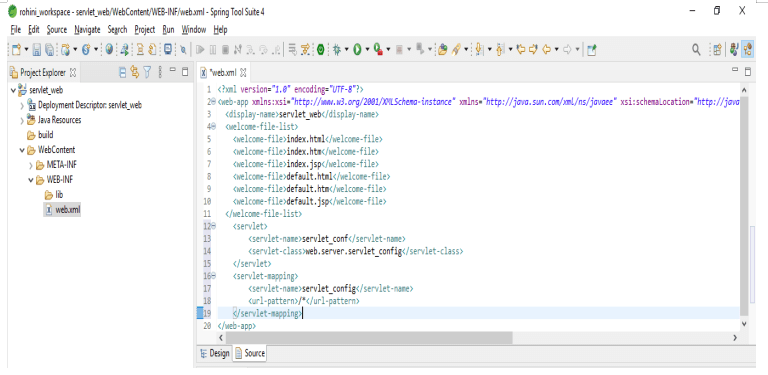
Task: Expand the META-INF folder
Action: coord(30,165)
